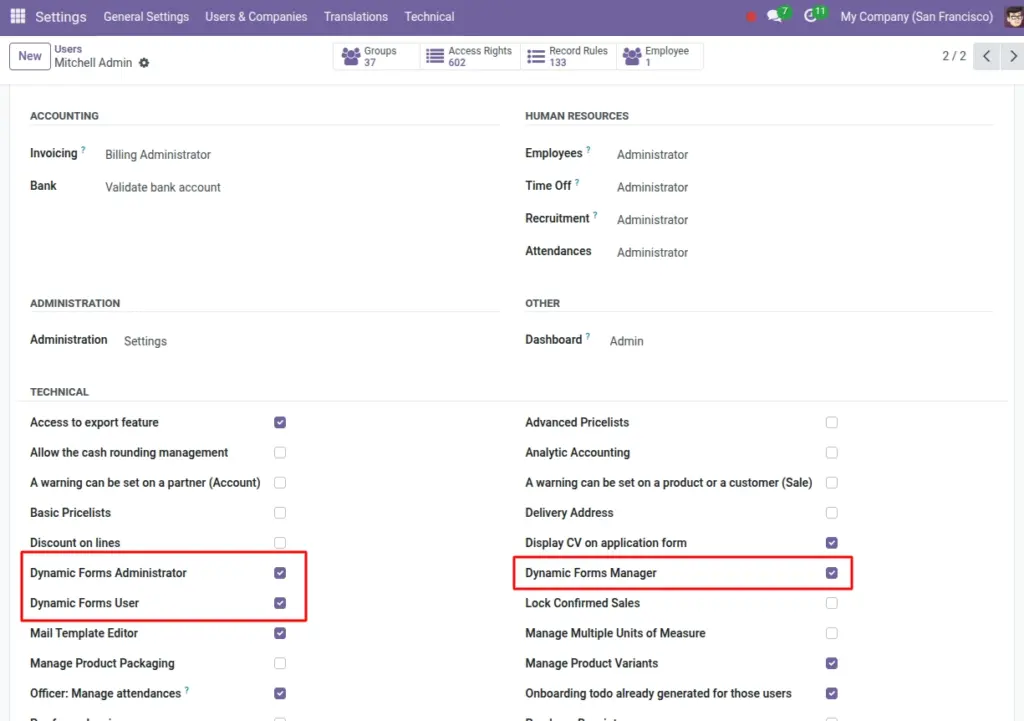Click the Invoicing help question mark
The width and height of the screenshot is (1024, 721).
[x=83, y=150]
